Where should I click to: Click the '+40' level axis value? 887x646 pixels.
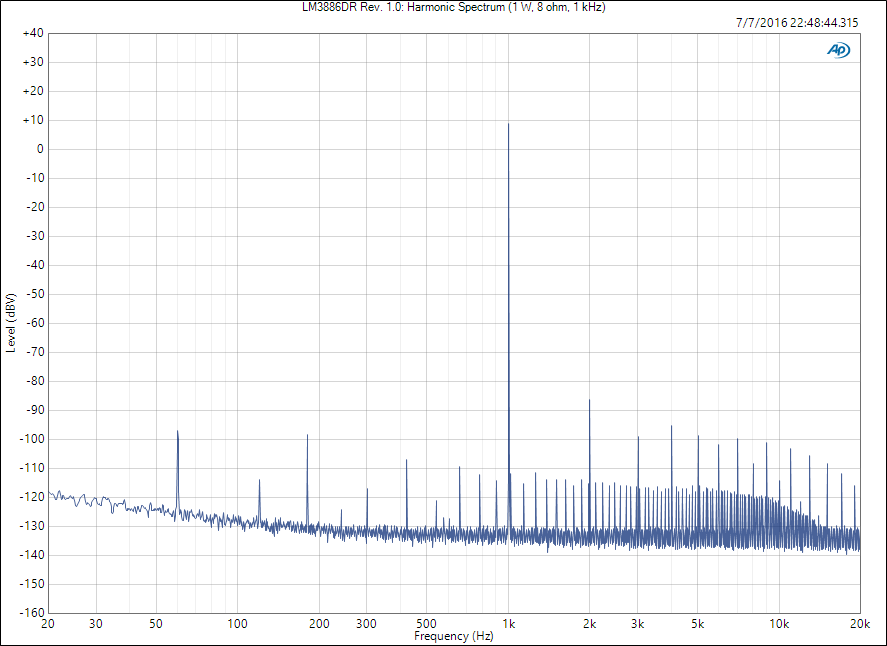click(x=33, y=33)
